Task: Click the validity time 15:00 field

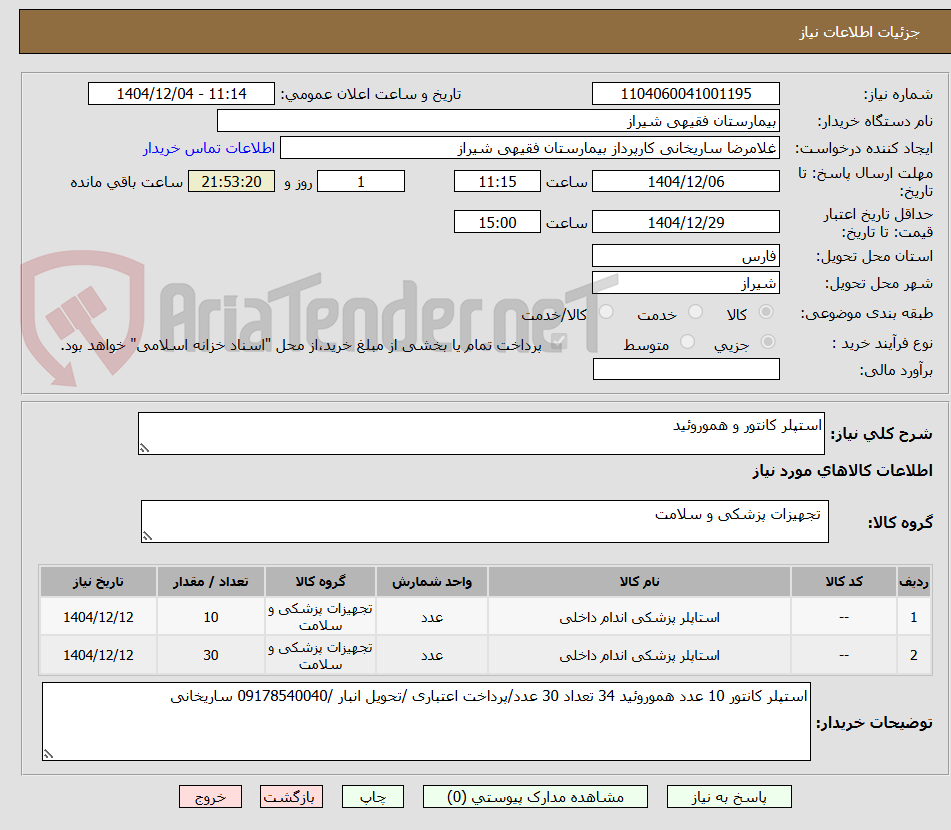Action: pyautogui.click(x=497, y=222)
